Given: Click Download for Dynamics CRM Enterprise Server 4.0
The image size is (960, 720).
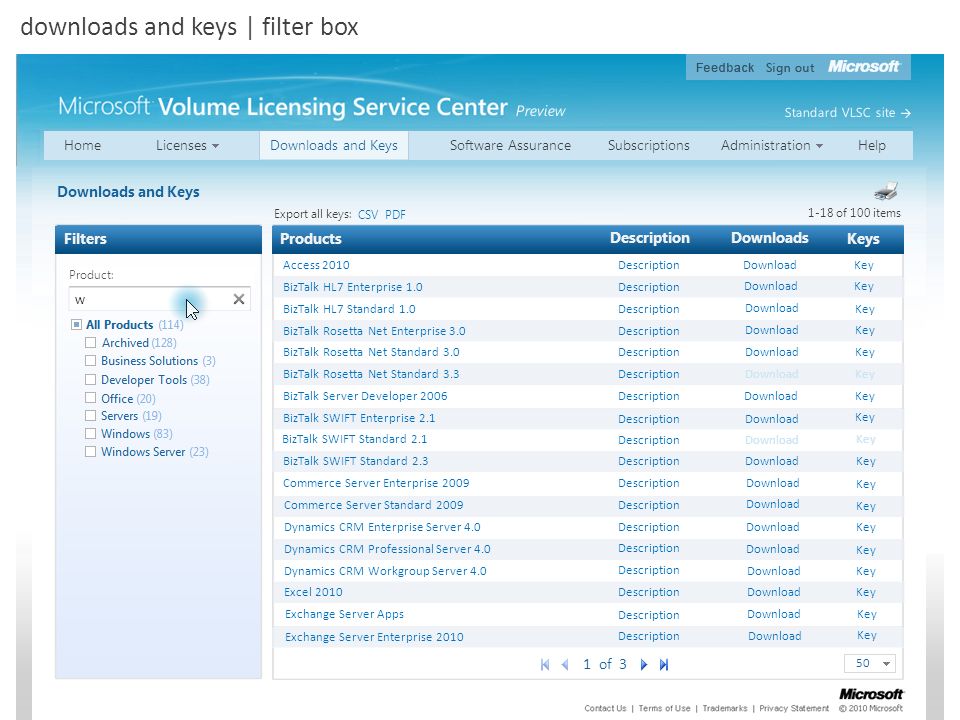Looking at the screenshot, I should click(773, 527).
